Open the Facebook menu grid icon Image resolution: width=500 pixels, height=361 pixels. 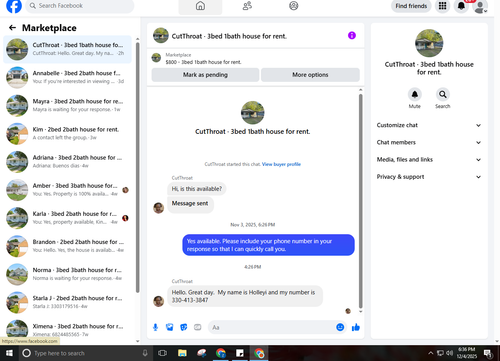(x=442, y=6)
